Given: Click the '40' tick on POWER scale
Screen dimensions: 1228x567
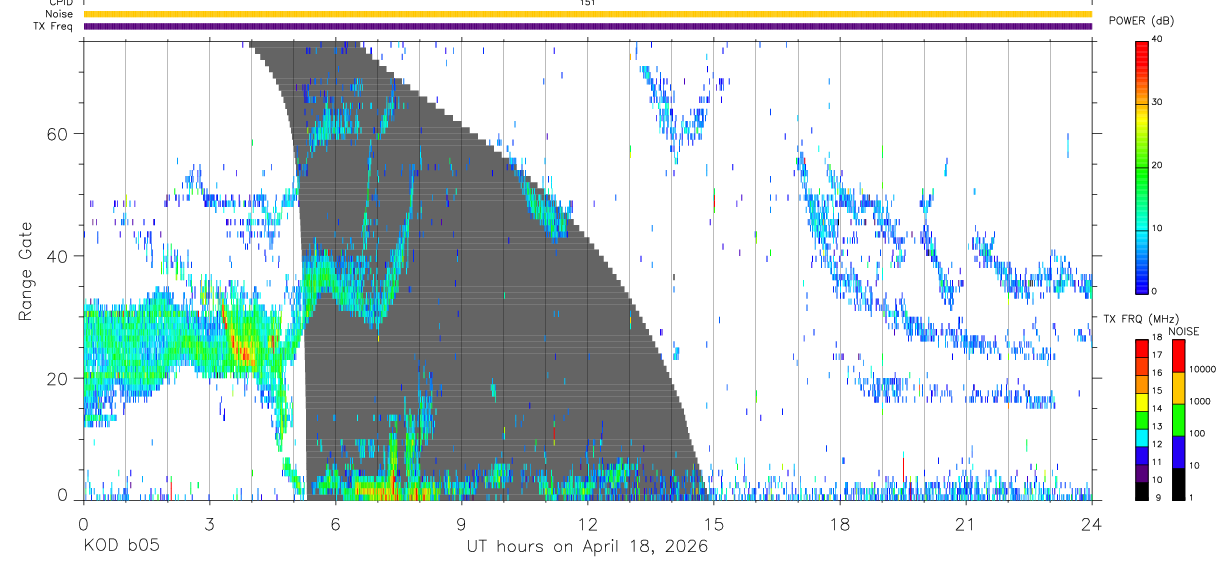Looking at the screenshot, I should pos(1158,40).
